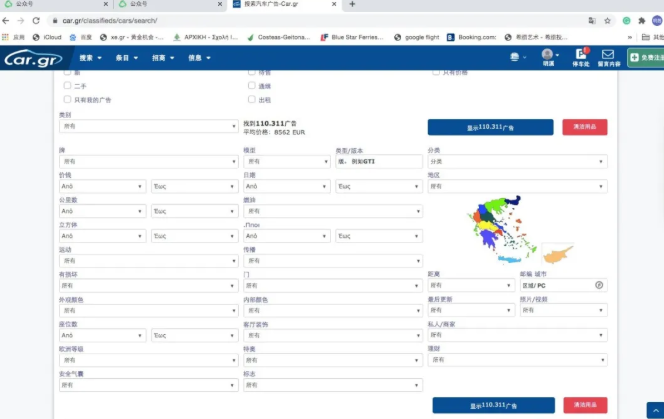Image resolution: width=664 pixels, height=419 pixels.
Task: Expand the 外观颜色 exterior color dropdown
Action: [x=147, y=310]
